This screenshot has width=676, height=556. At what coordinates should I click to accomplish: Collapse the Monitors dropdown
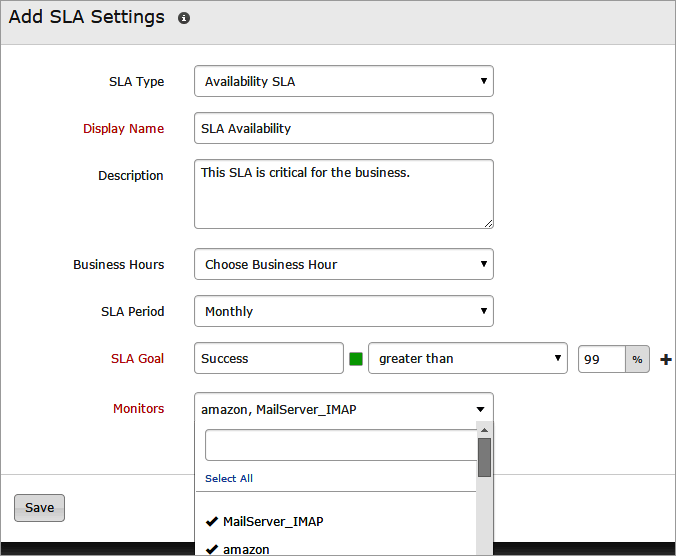tap(480, 409)
